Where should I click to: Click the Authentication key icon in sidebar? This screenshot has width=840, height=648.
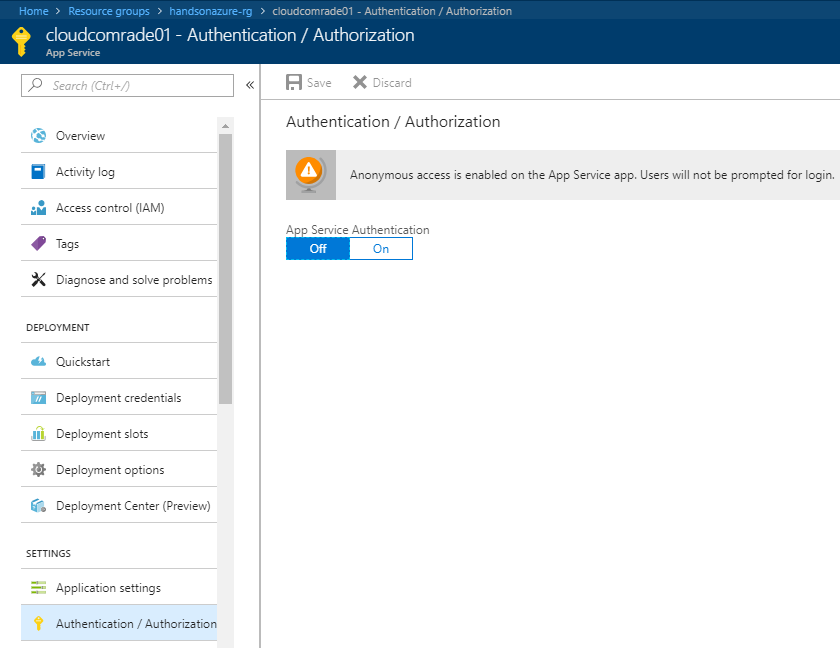tap(39, 623)
